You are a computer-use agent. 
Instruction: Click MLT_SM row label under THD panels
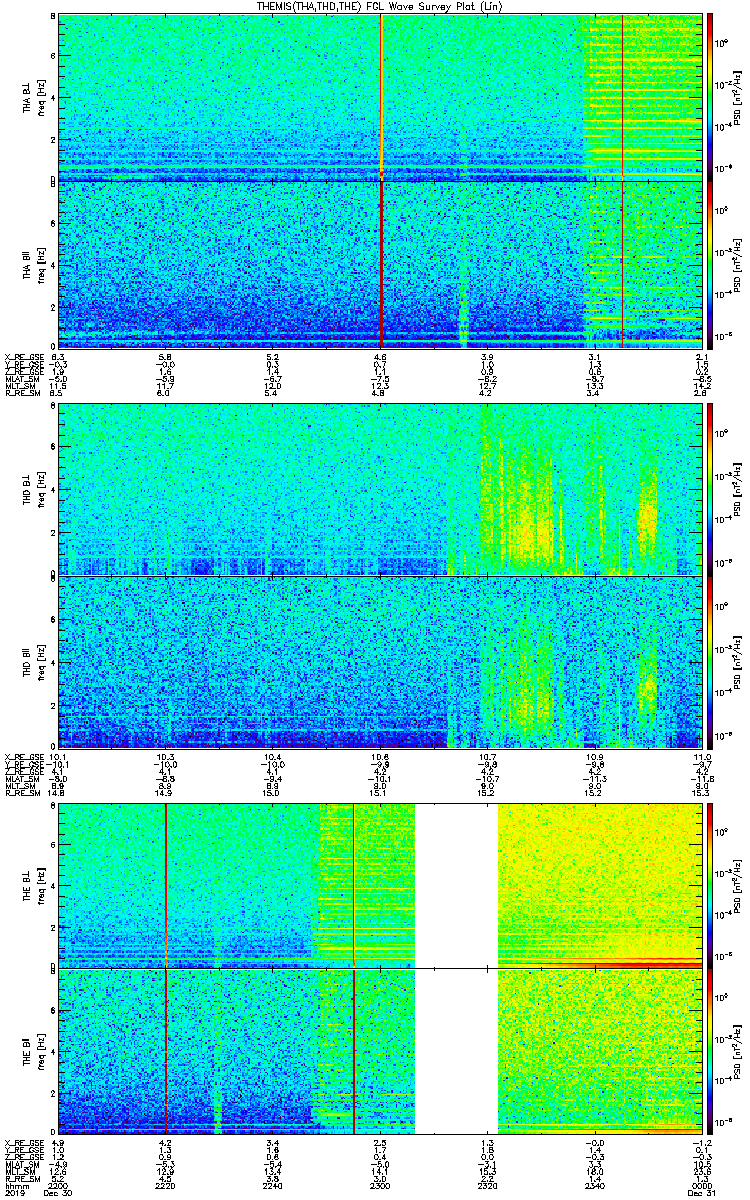[x=19, y=787]
